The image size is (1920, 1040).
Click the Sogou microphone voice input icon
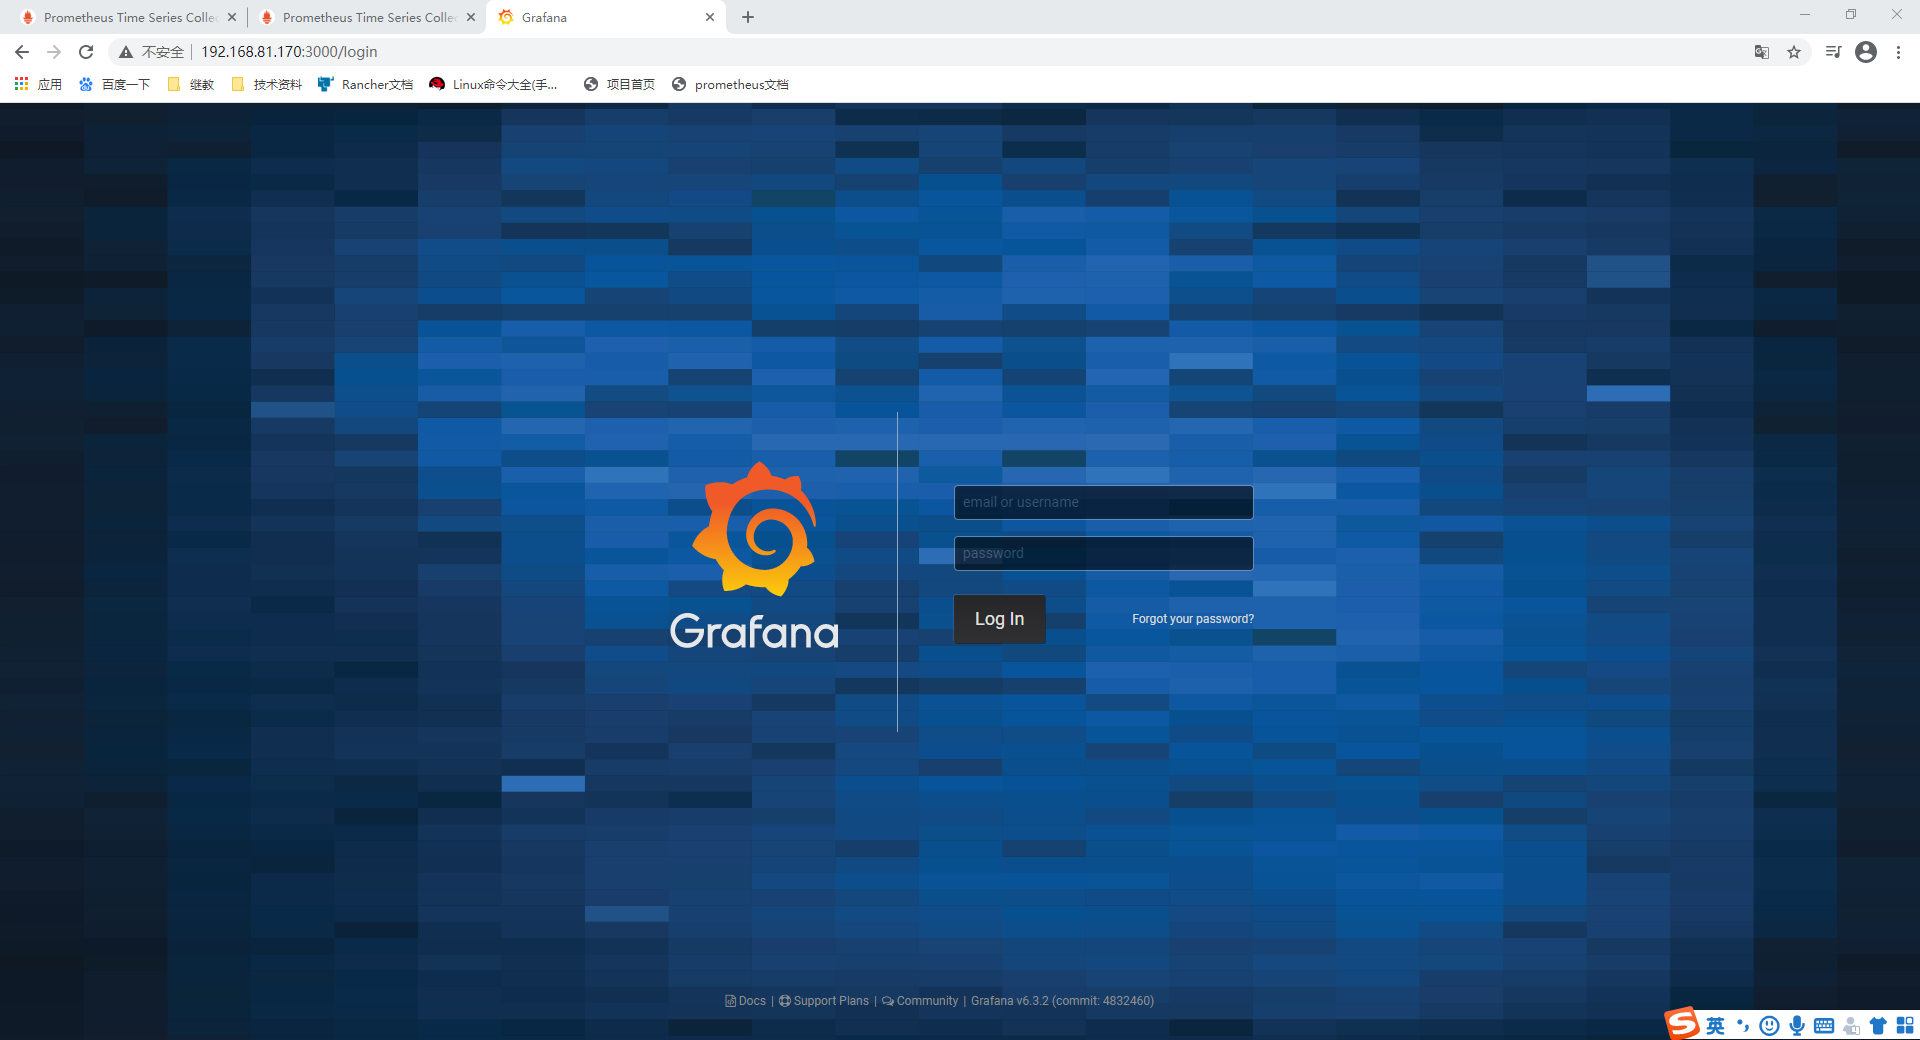pos(1797,1026)
